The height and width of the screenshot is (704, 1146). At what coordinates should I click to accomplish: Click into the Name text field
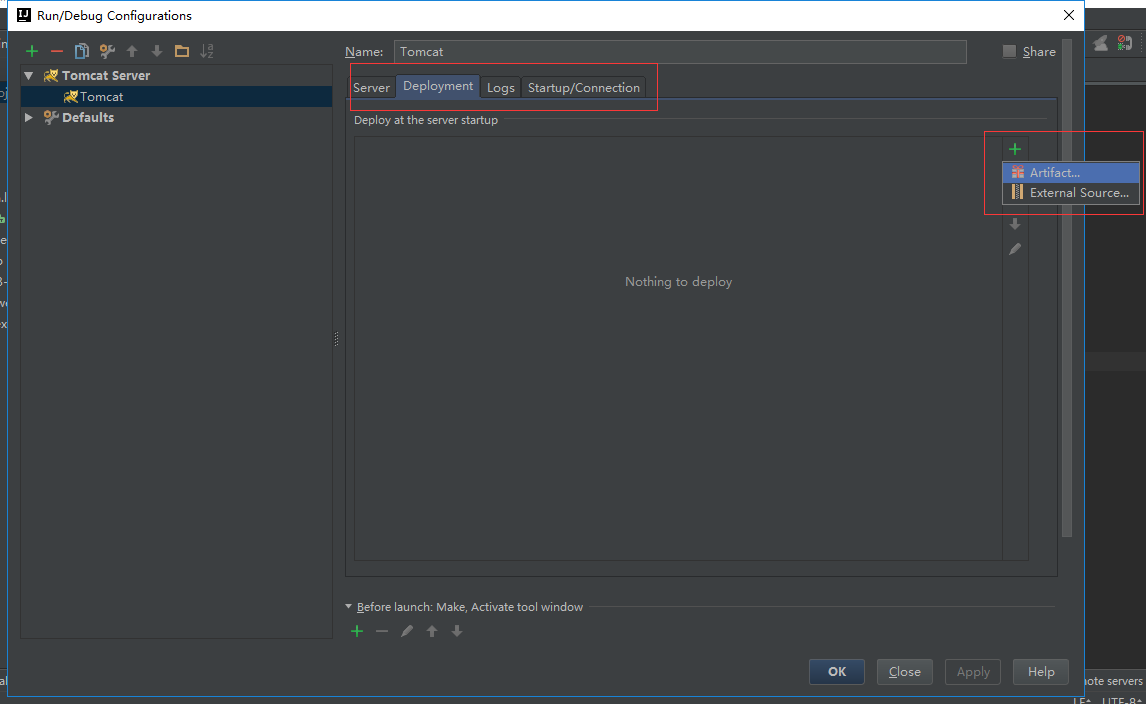point(680,52)
